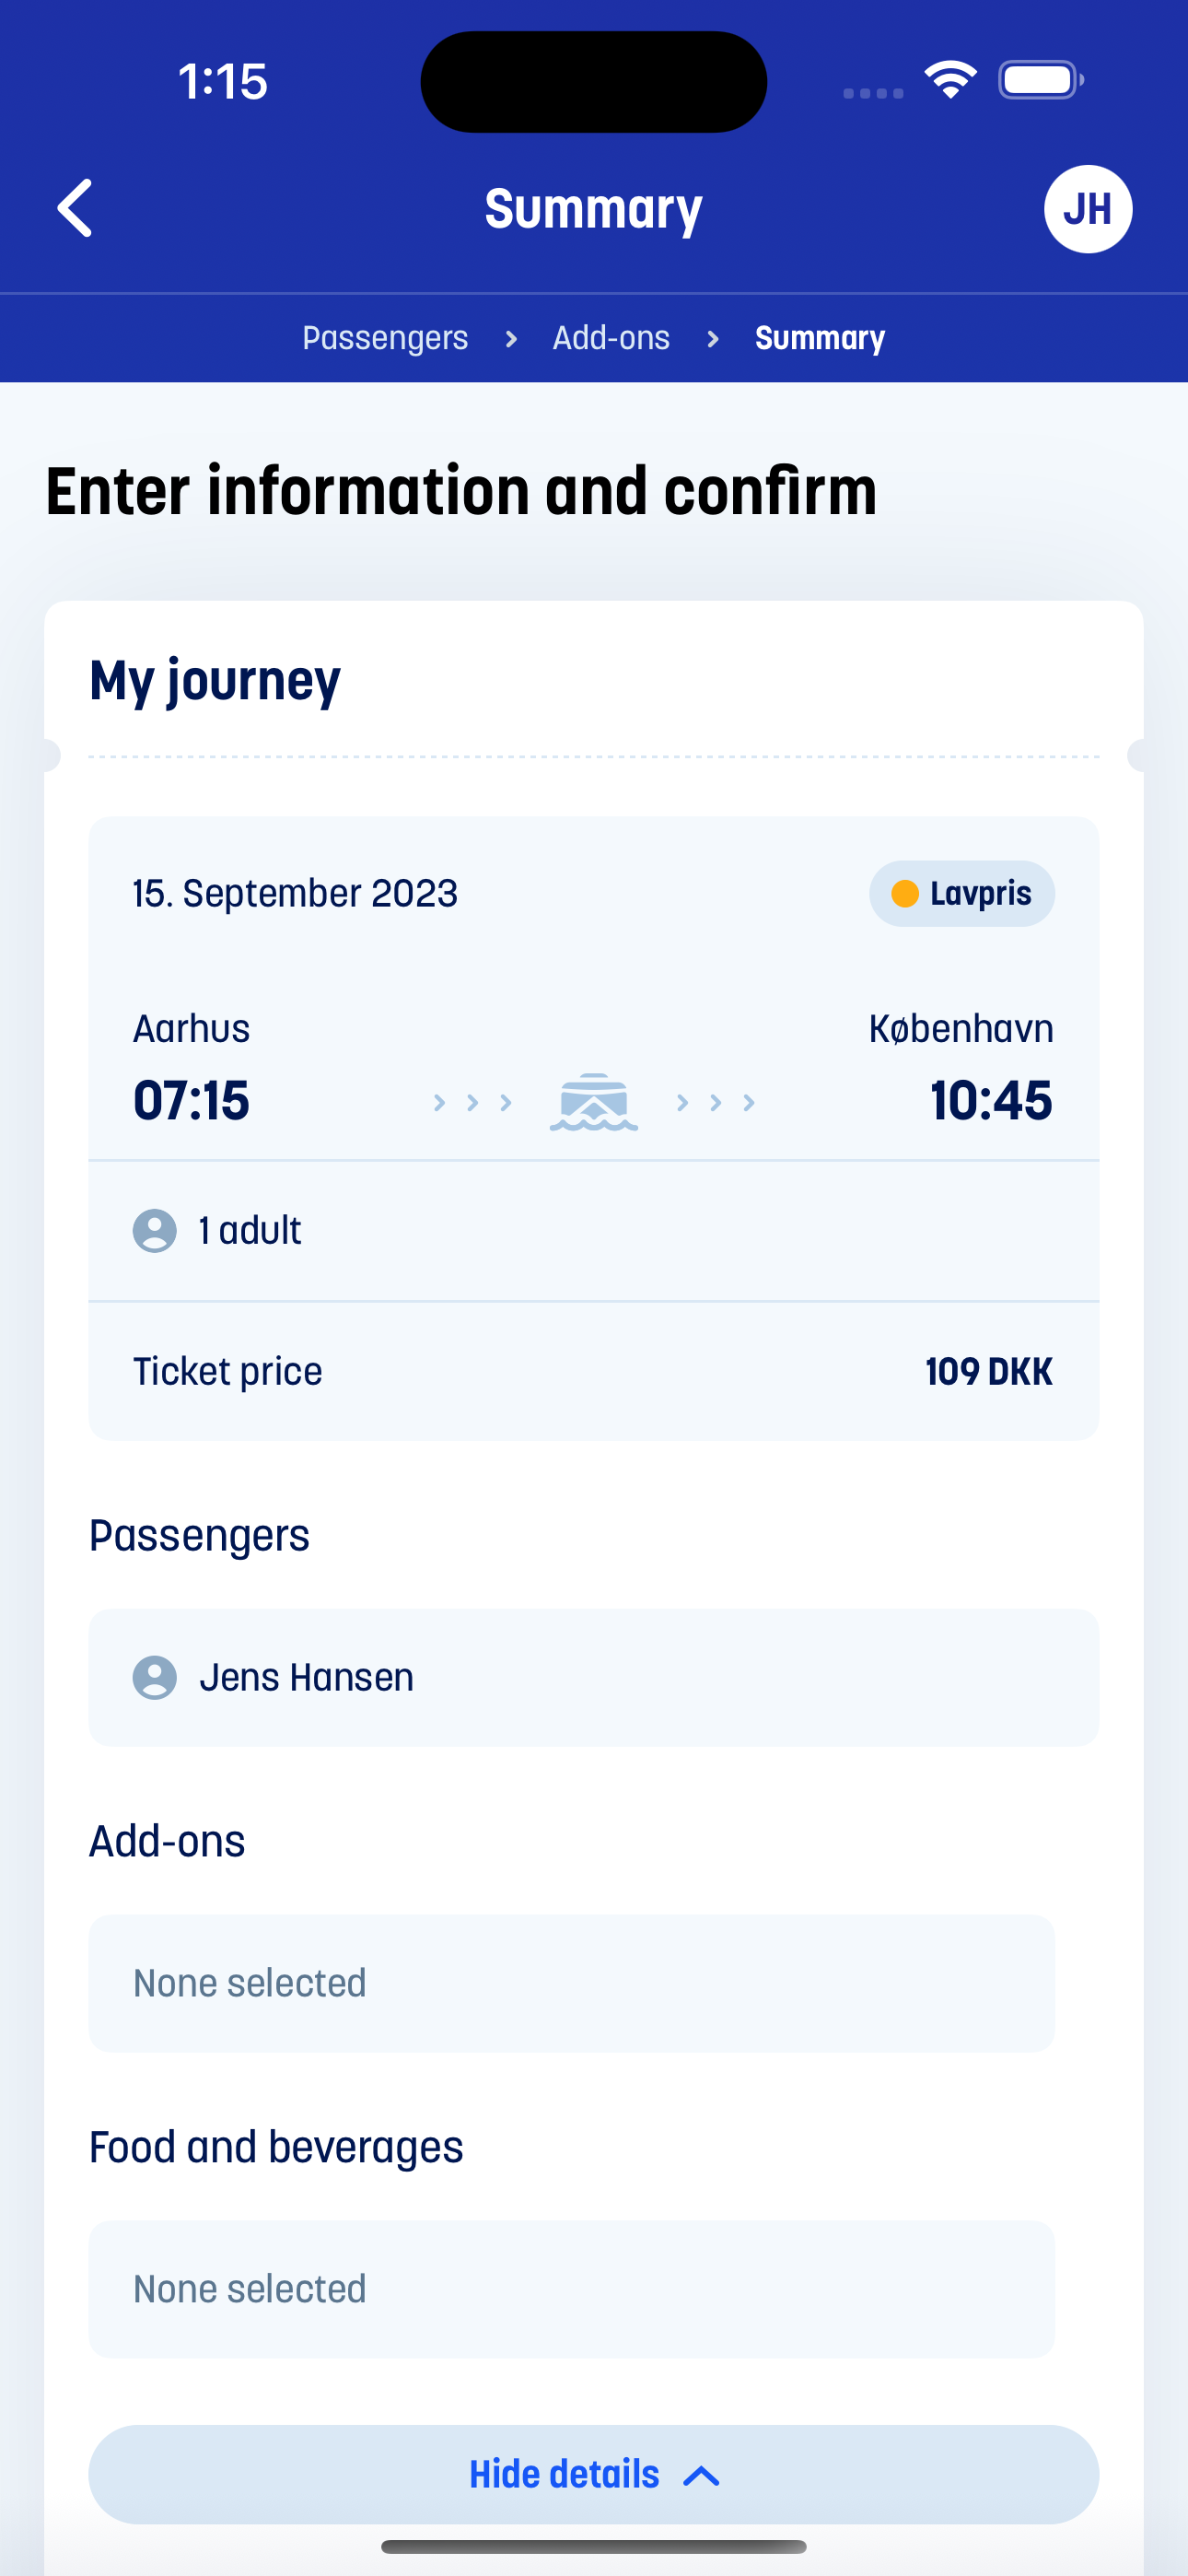Tap Food and beverages None selected field
The image size is (1188, 2576).
(x=572, y=2289)
